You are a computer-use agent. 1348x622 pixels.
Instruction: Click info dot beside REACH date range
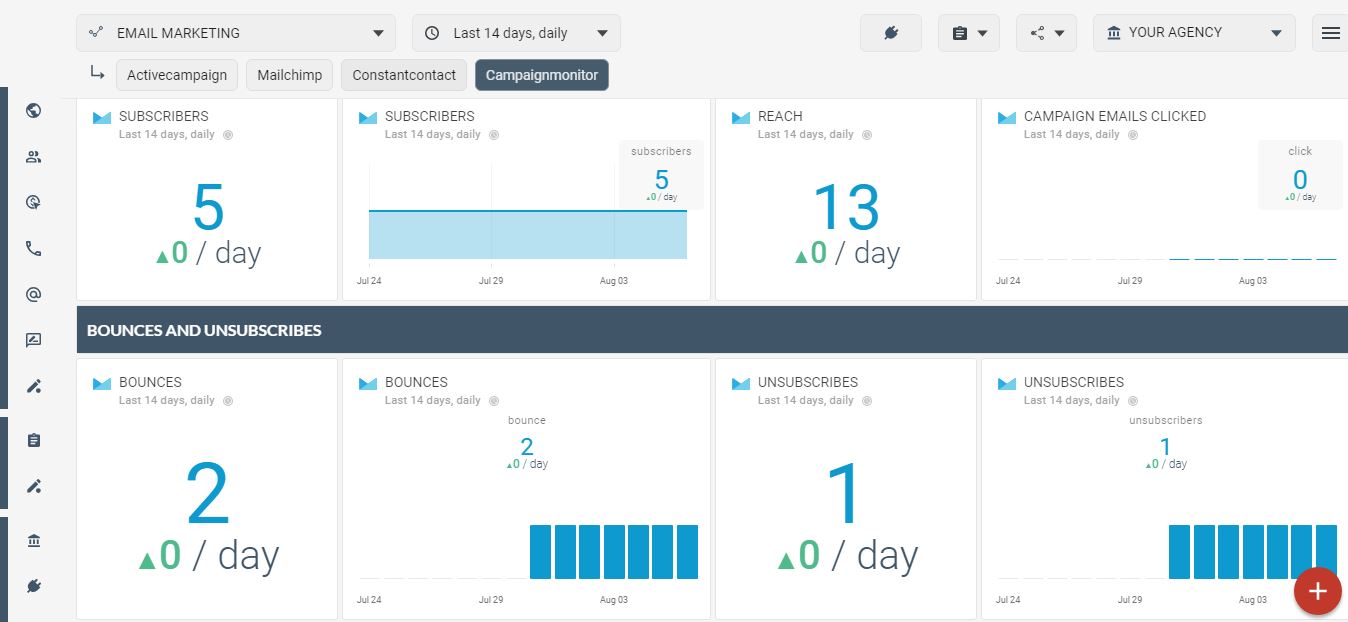tap(867, 134)
